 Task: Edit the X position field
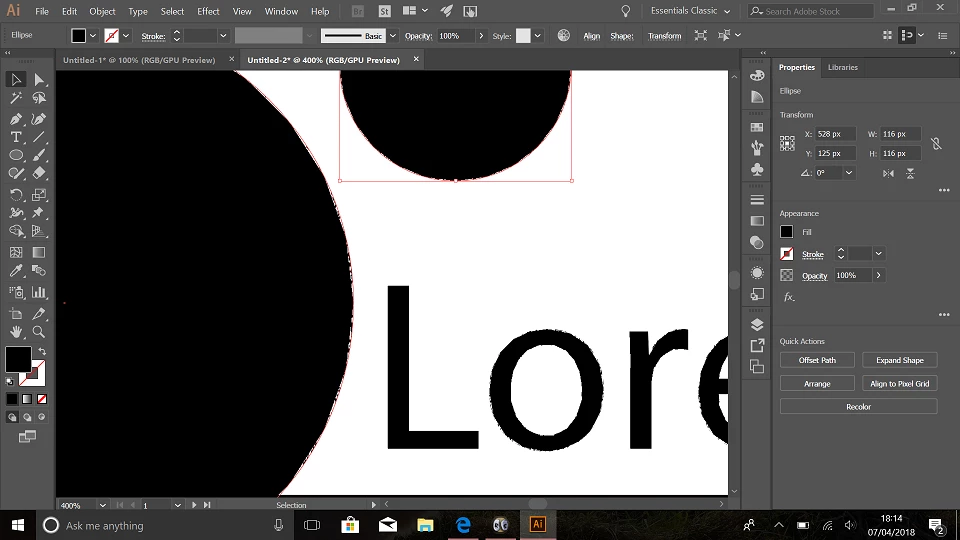(835, 134)
